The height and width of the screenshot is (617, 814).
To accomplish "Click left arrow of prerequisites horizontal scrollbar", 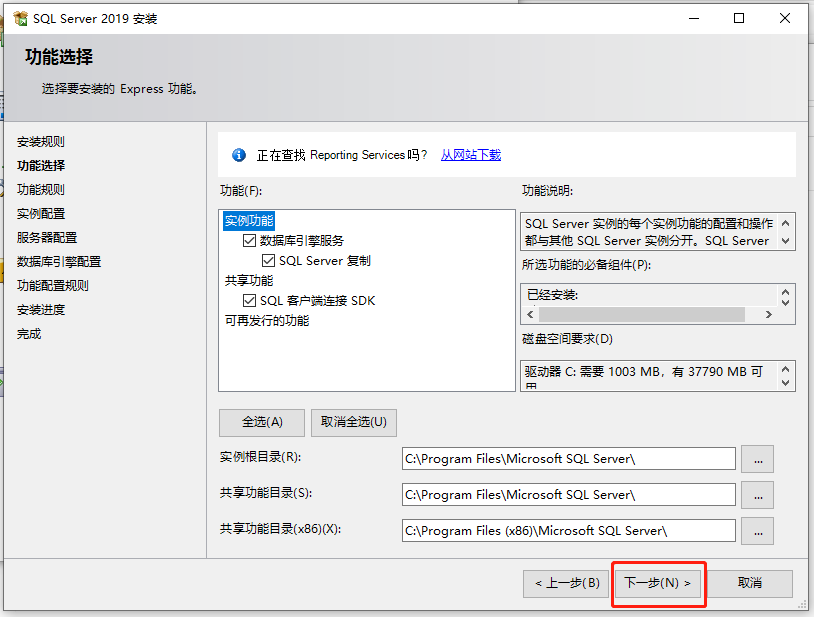I will [530, 314].
